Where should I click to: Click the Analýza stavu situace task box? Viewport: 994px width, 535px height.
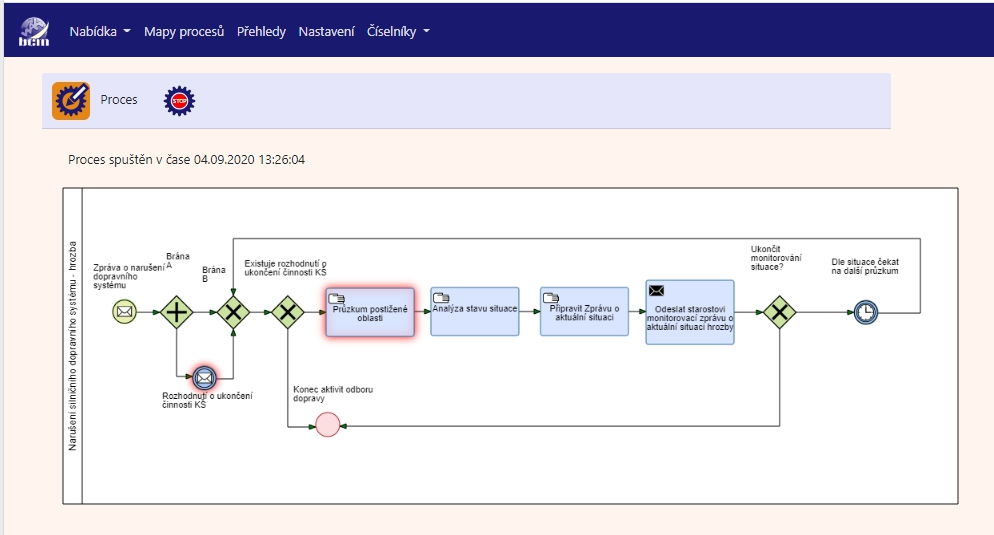coord(476,312)
